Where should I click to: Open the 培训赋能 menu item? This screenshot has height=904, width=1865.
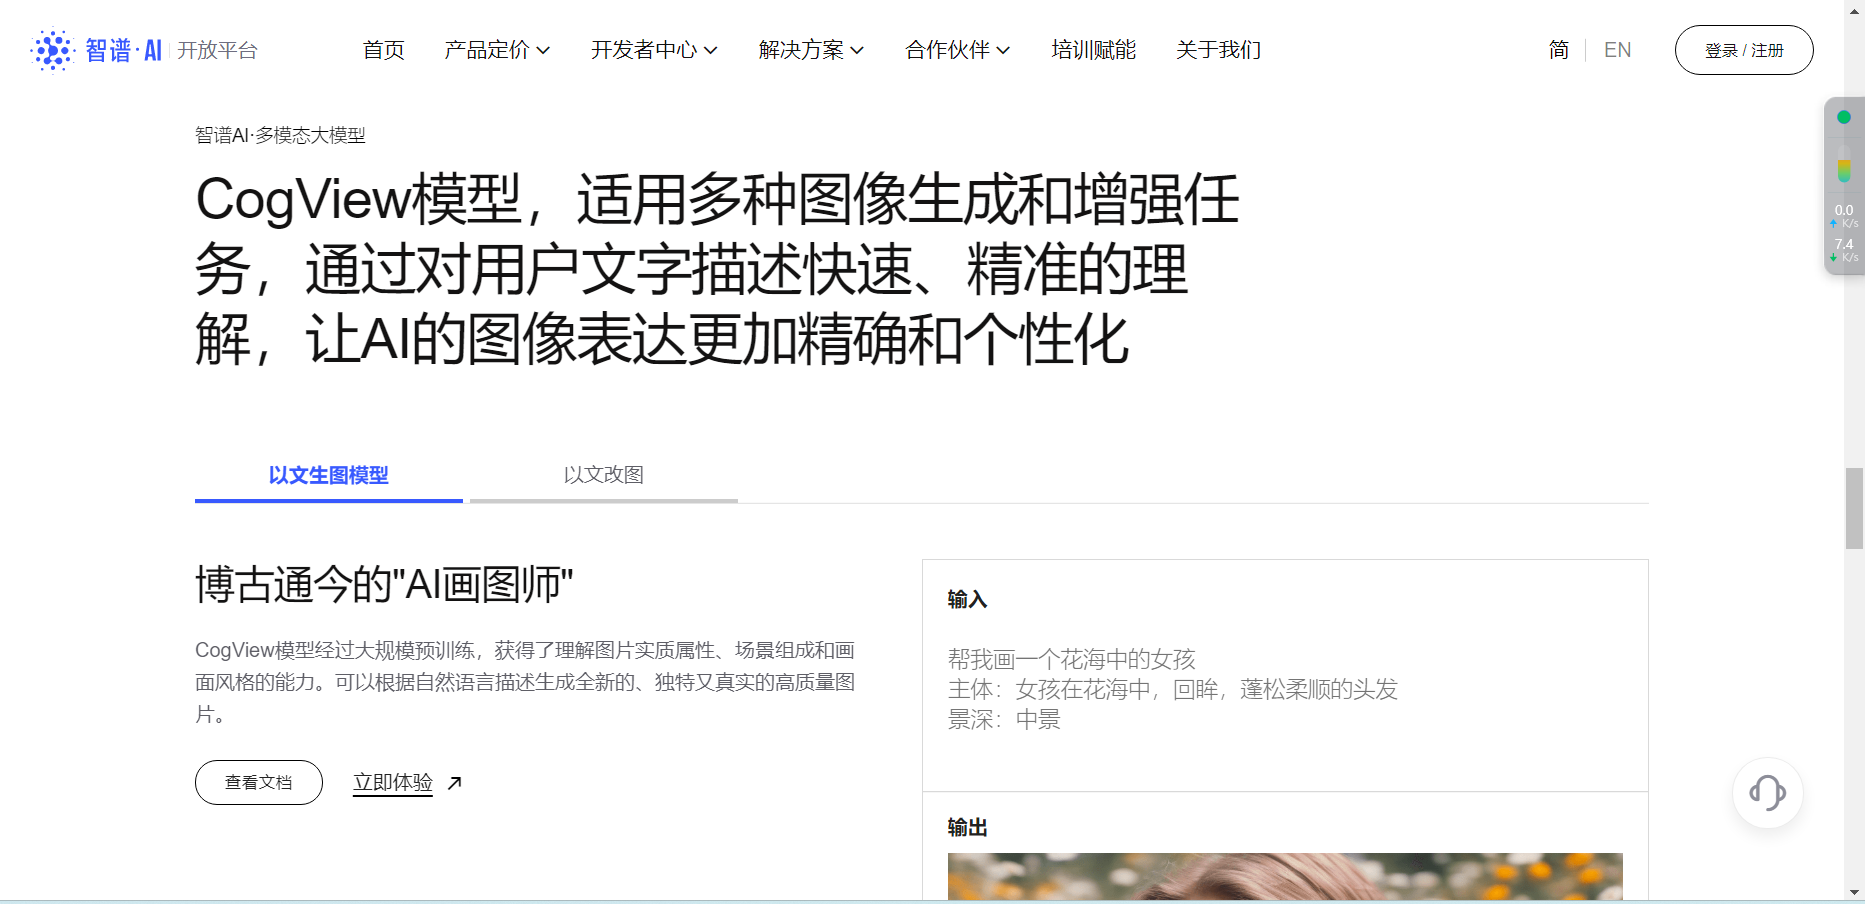coord(1094,50)
